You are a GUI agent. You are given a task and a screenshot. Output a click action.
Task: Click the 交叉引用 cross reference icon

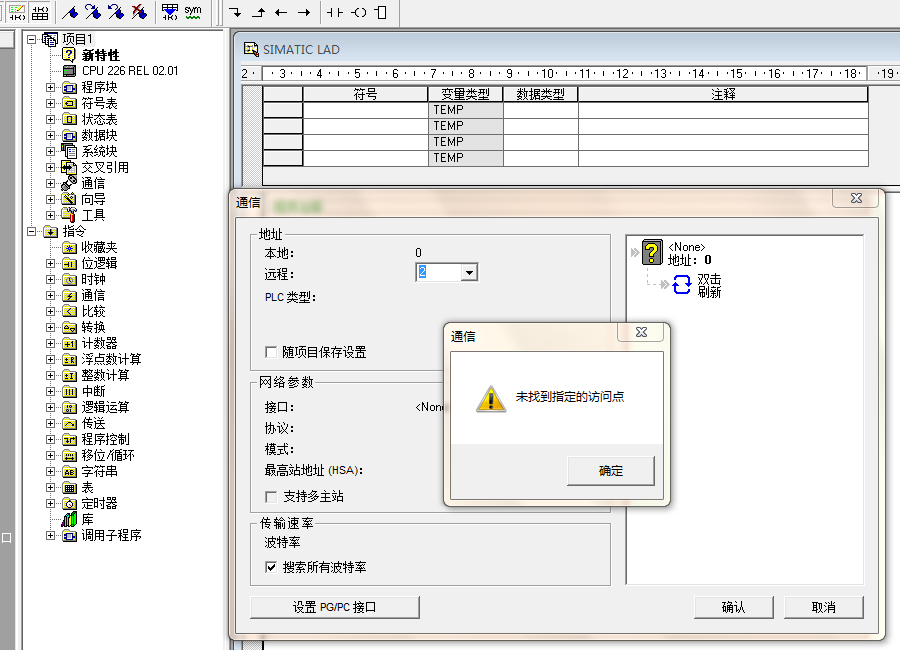69,167
